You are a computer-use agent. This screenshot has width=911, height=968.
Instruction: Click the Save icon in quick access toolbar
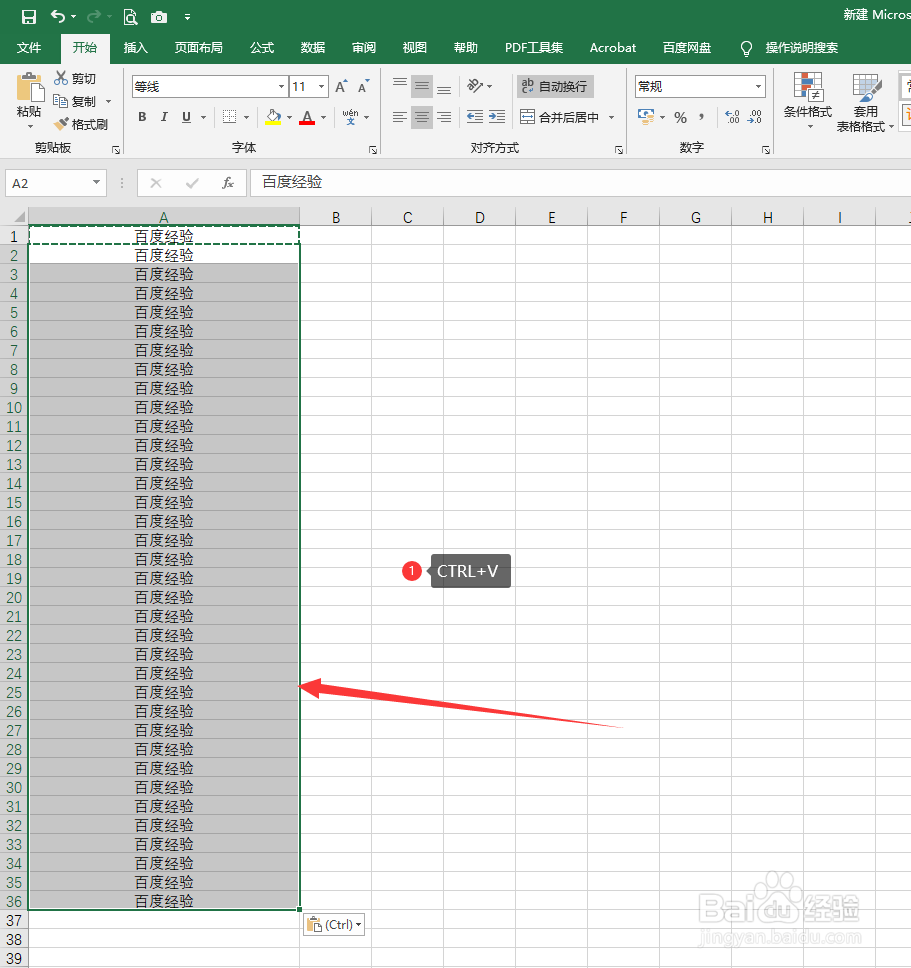click(x=28, y=17)
